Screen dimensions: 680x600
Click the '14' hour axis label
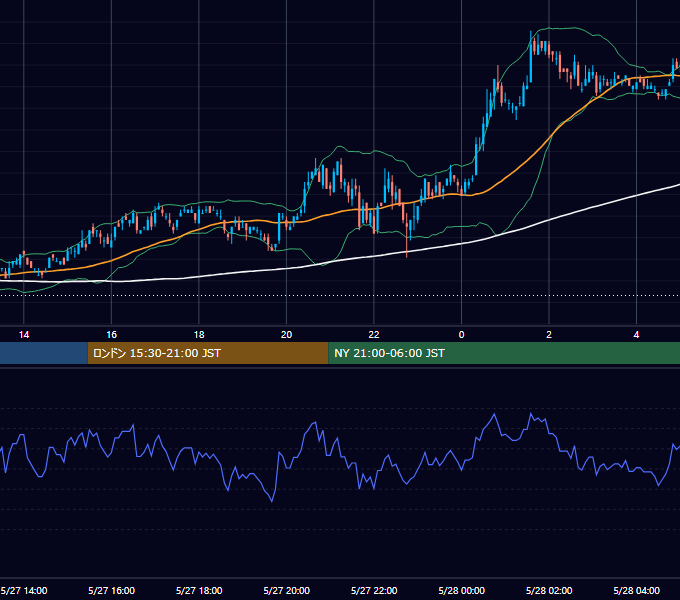click(x=24, y=334)
